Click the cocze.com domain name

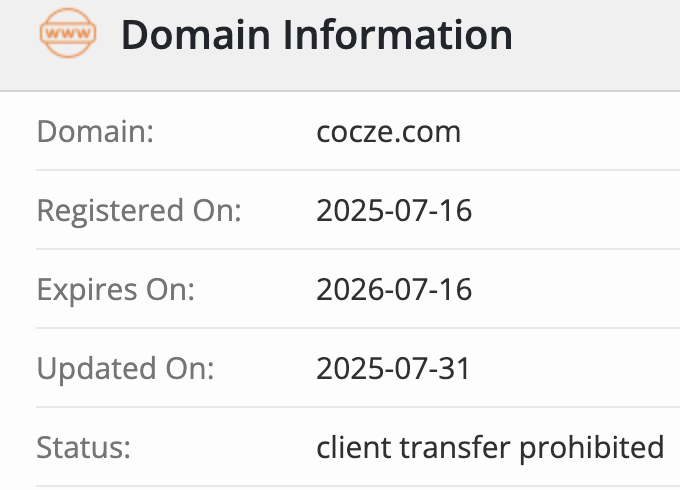(x=388, y=132)
